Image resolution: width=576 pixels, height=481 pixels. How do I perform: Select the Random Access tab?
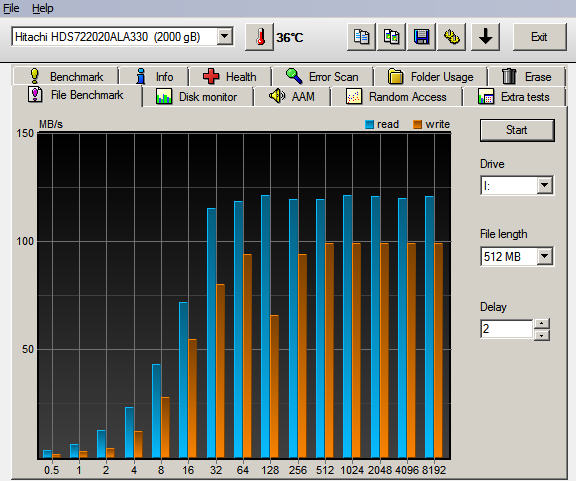[396, 97]
